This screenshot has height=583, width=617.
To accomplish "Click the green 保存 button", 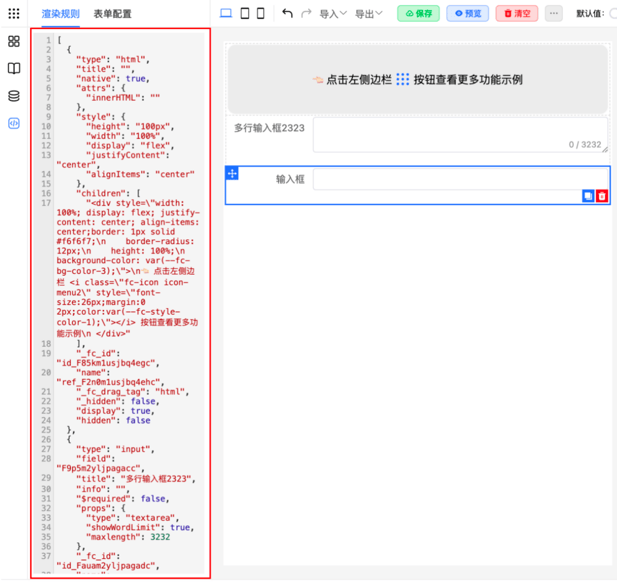I will click(418, 14).
